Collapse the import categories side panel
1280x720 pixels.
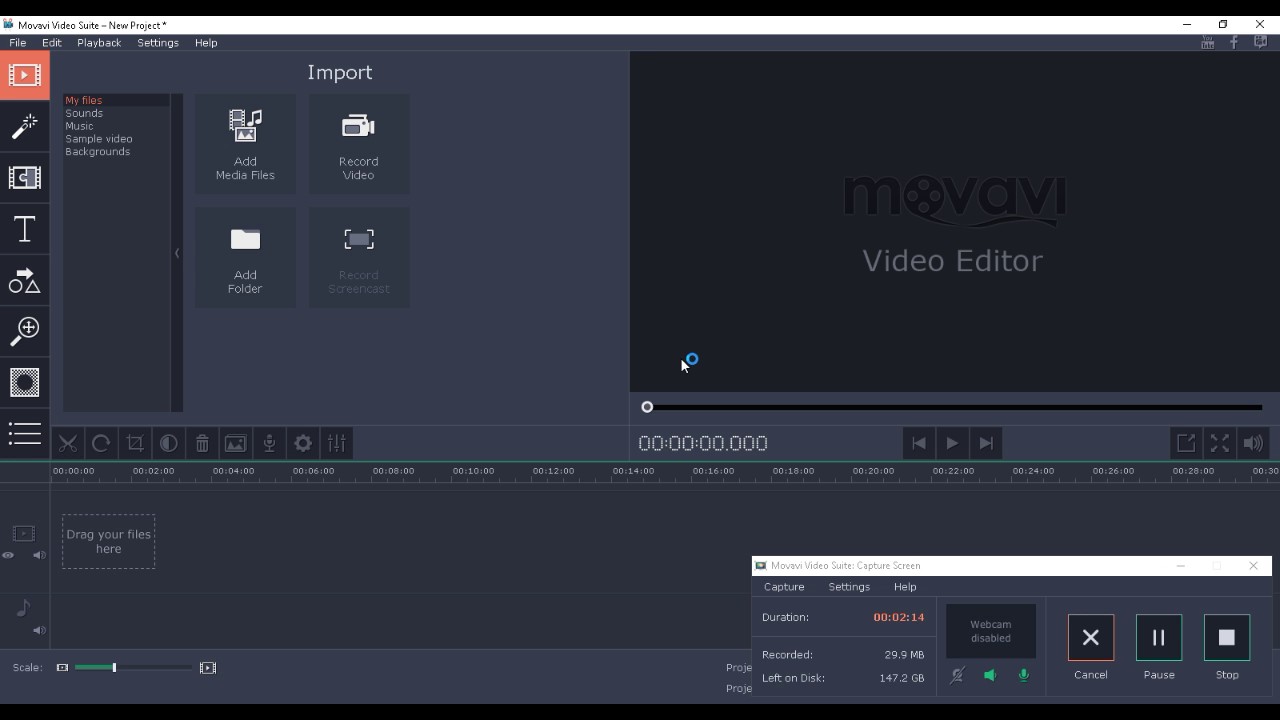pyautogui.click(x=177, y=253)
